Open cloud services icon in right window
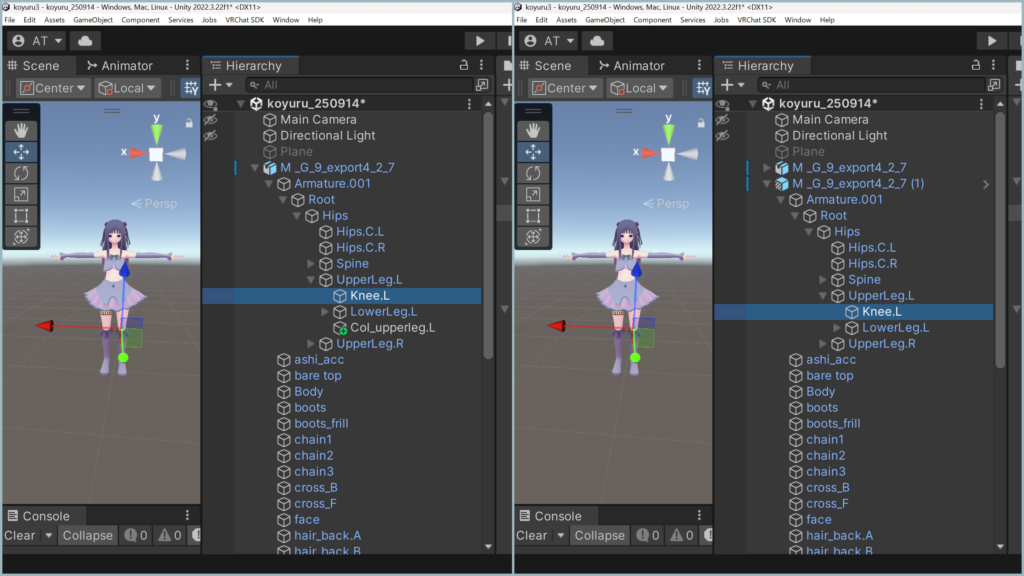The height and width of the screenshot is (576, 1024). tap(597, 40)
